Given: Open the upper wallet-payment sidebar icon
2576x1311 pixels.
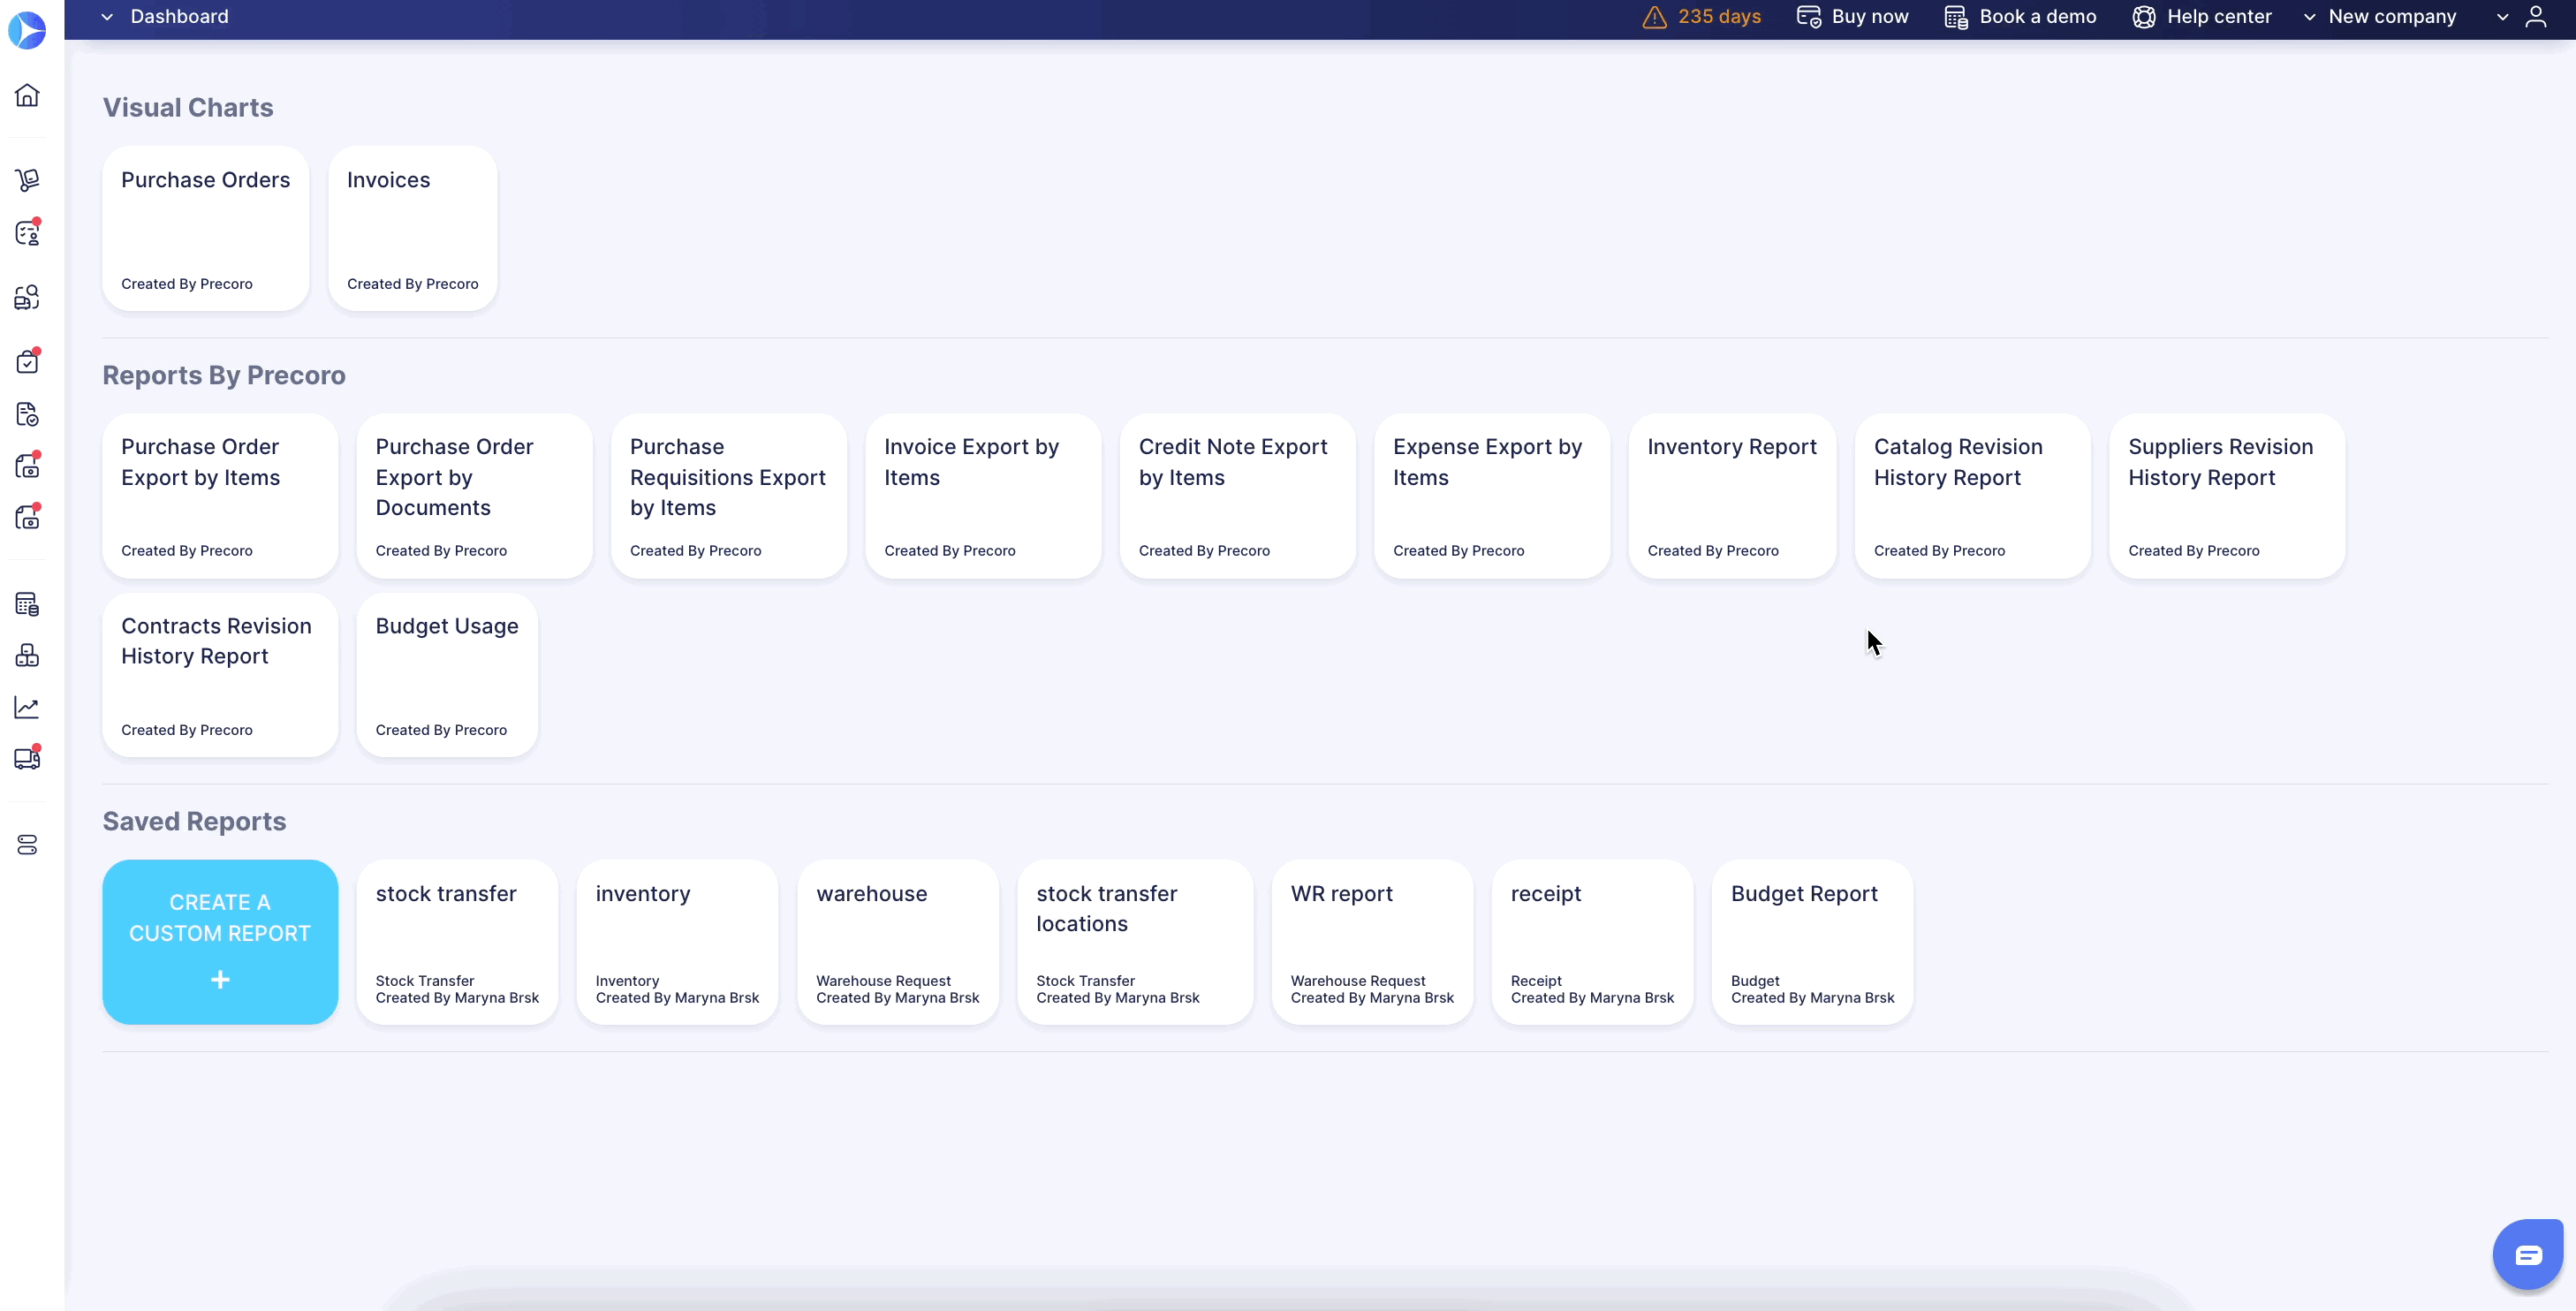Looking at the screenshot, I should coord(27,465).
